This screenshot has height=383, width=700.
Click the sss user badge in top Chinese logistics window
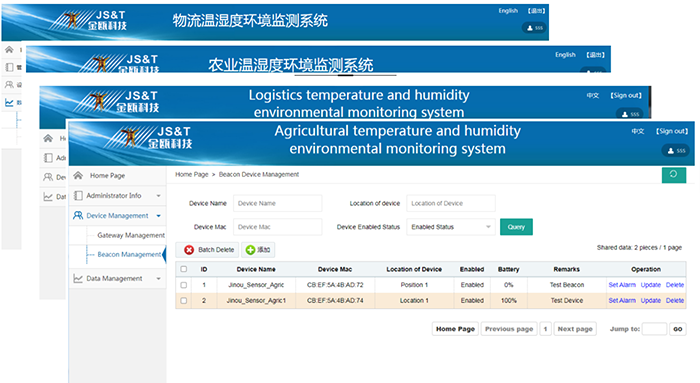534,28
